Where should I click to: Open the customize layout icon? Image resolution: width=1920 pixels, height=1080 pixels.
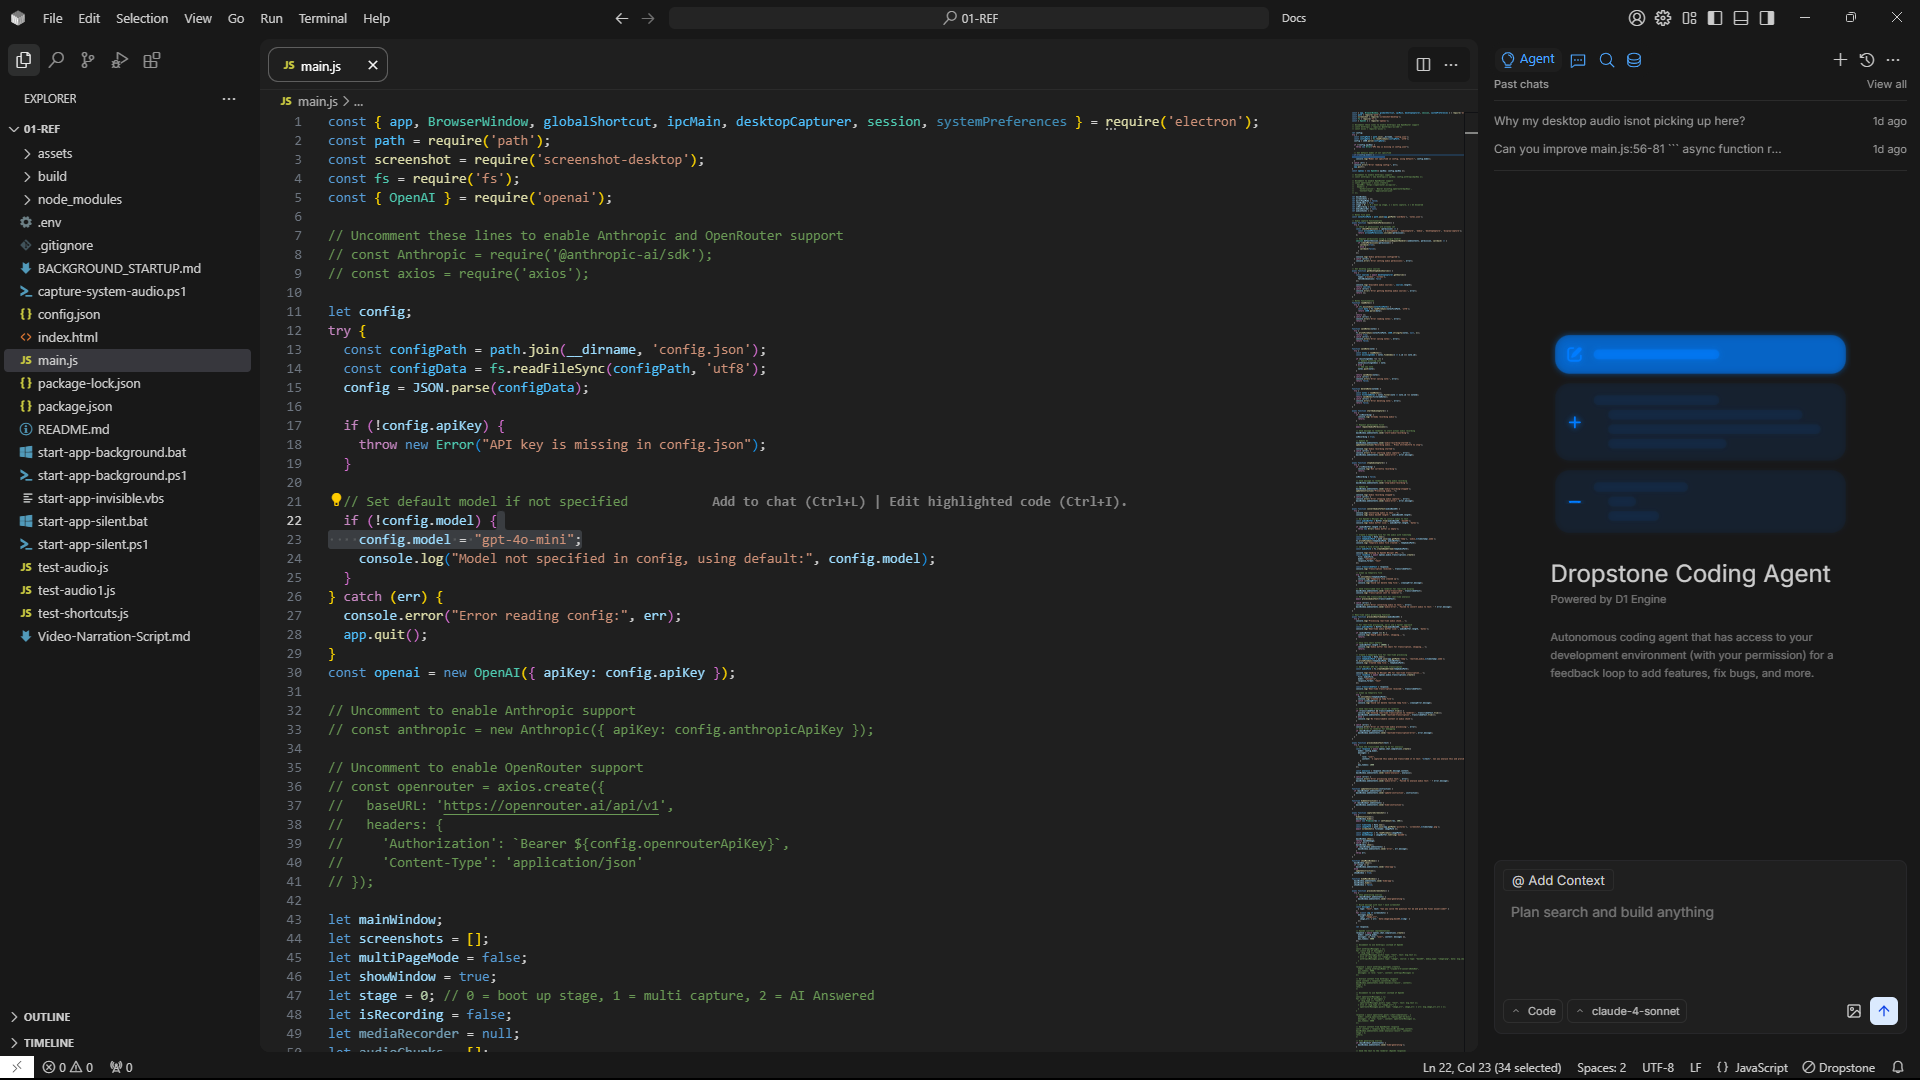1689,18
